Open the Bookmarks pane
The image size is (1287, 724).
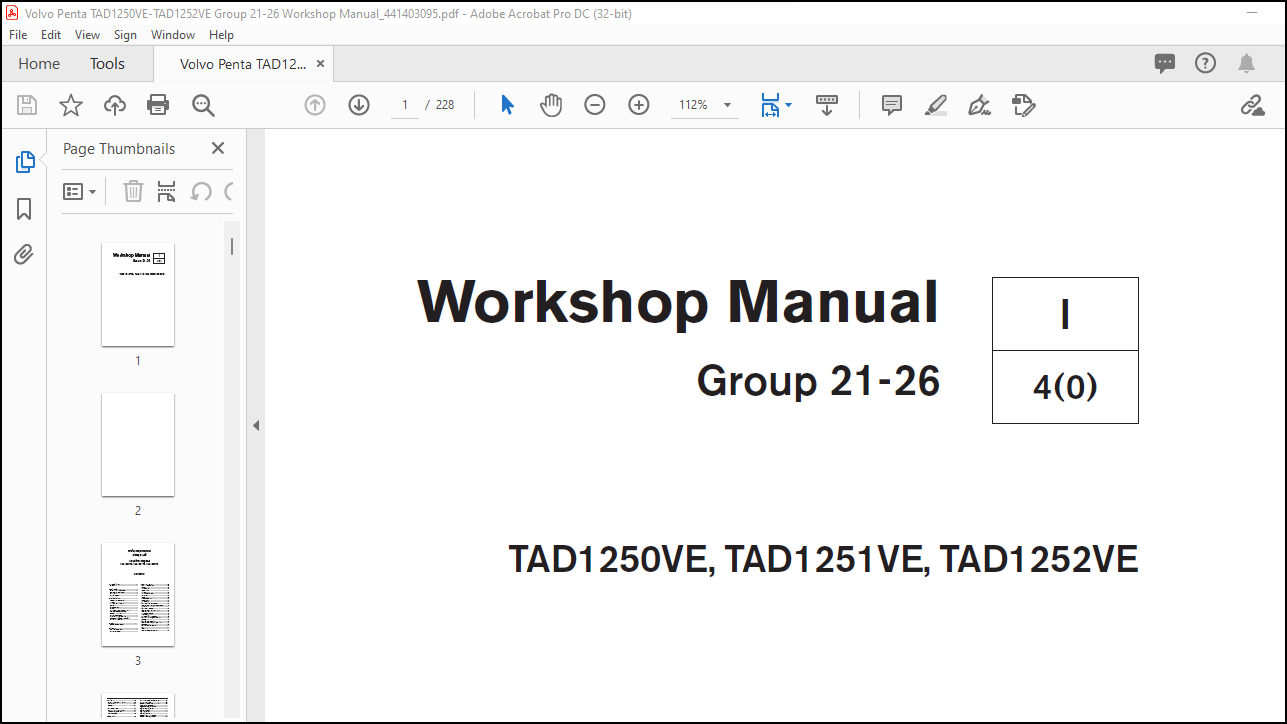25,209
